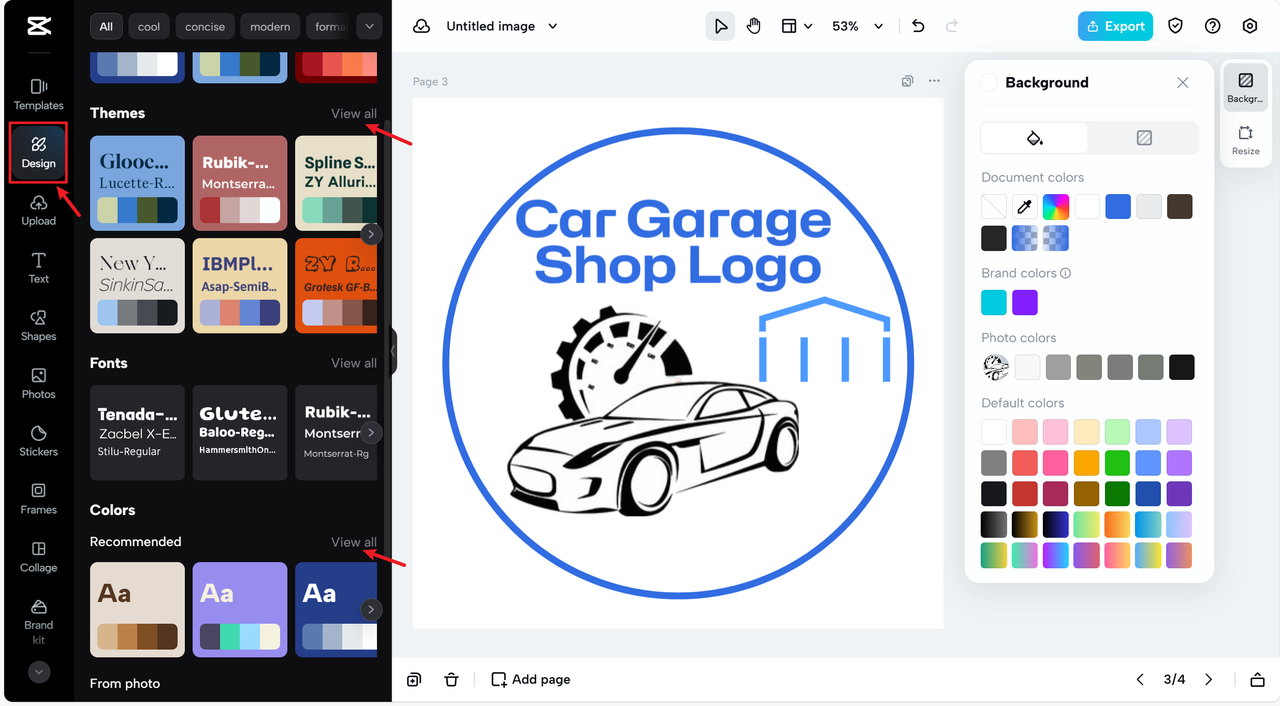Apply the Tenada font combination card
The image size is (1280, 706).
(x=137, y=433)
